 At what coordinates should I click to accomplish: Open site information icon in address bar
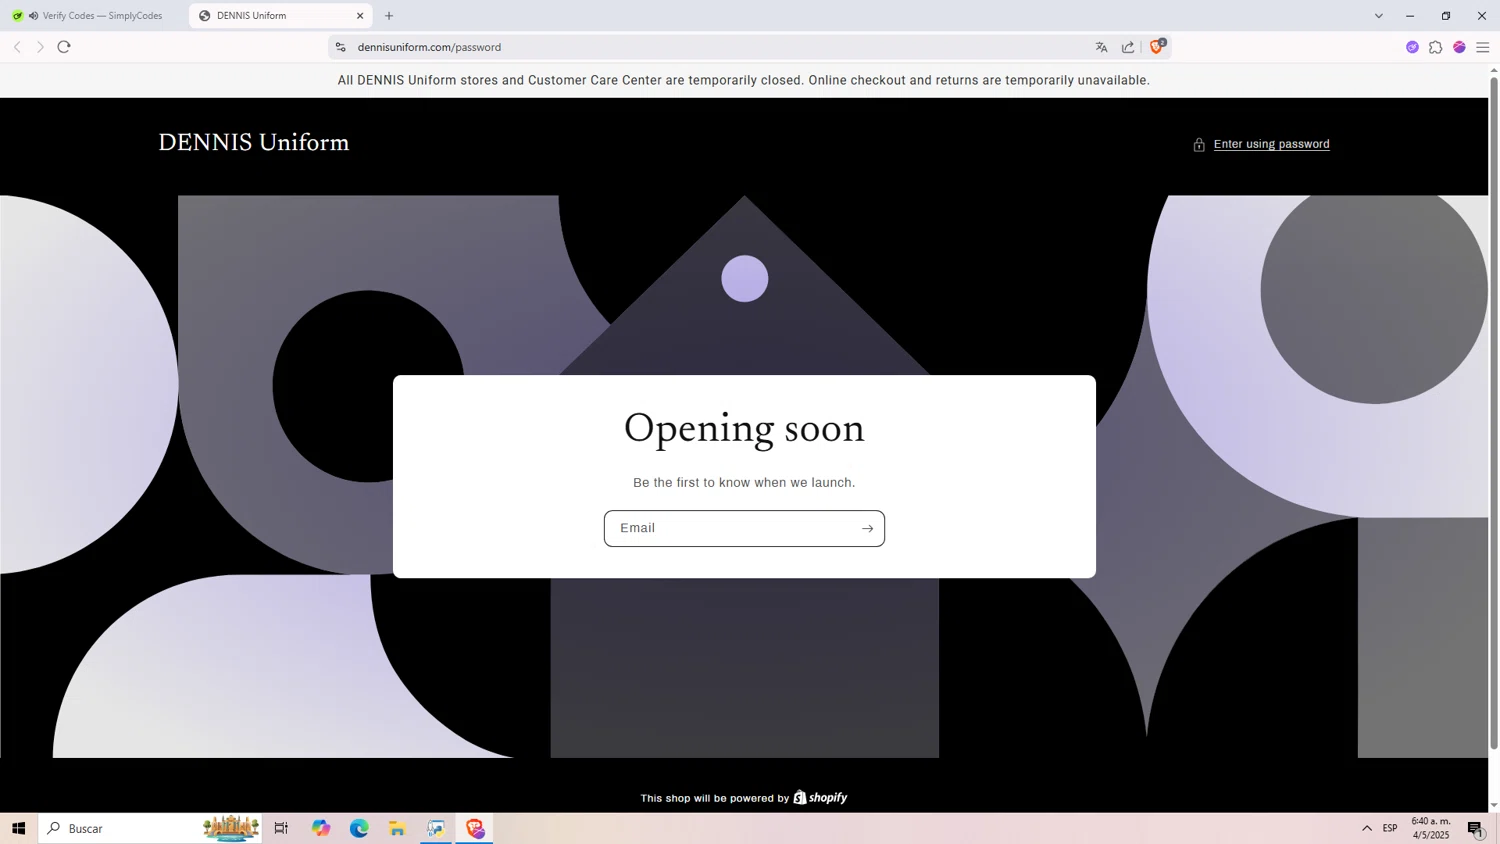coord(340,47)
